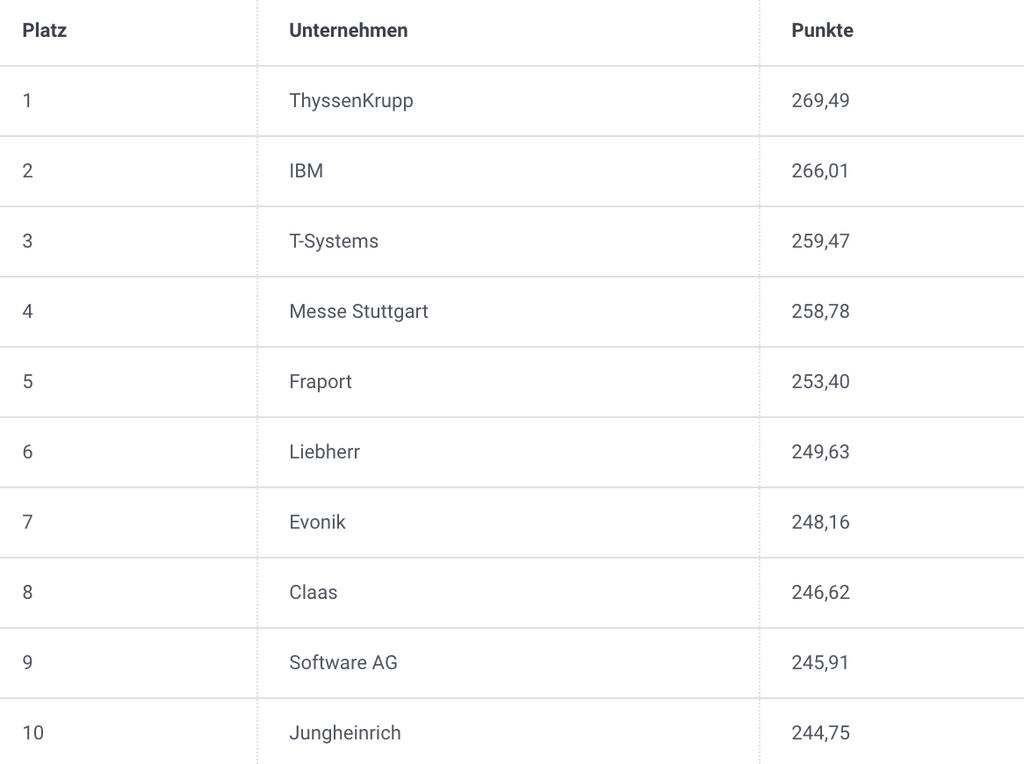Click the 244,75 points value
The height and width of the screenshot is (764, 1024).
point(820,733)
